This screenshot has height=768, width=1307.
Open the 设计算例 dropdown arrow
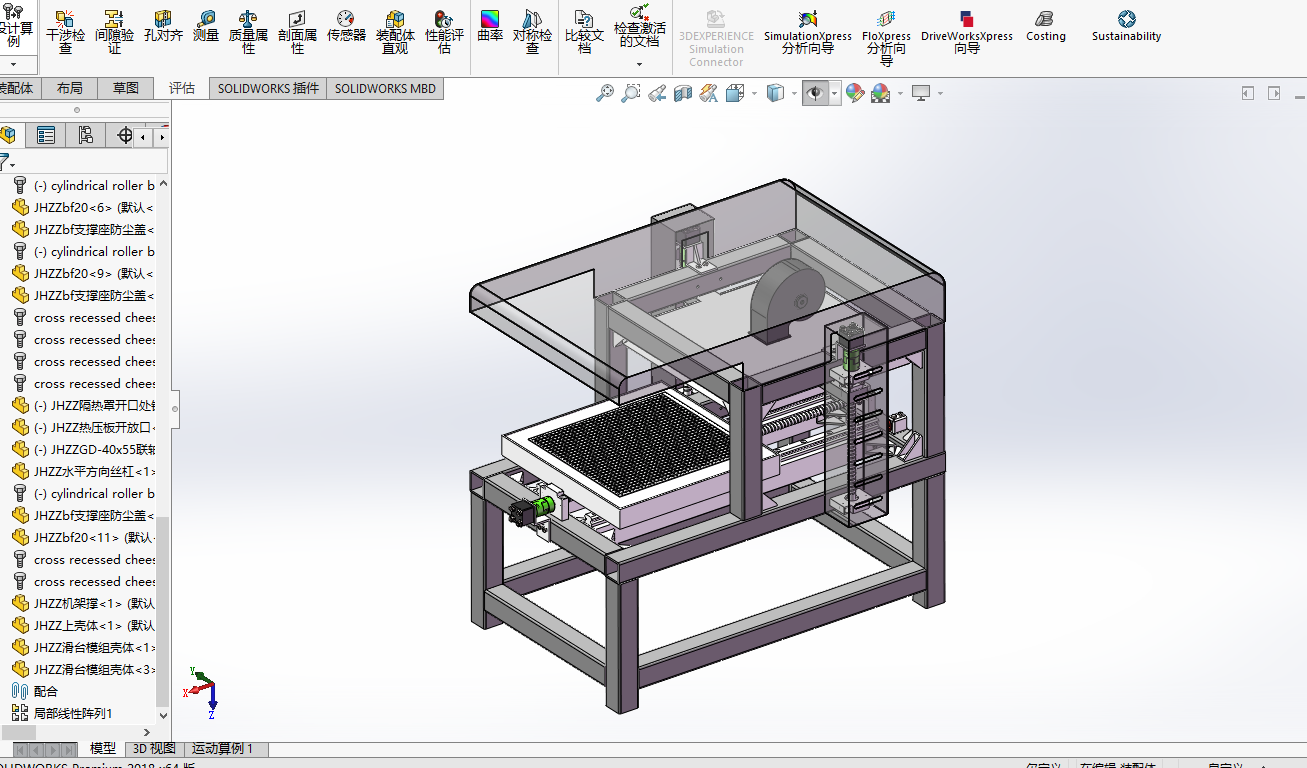14,64
